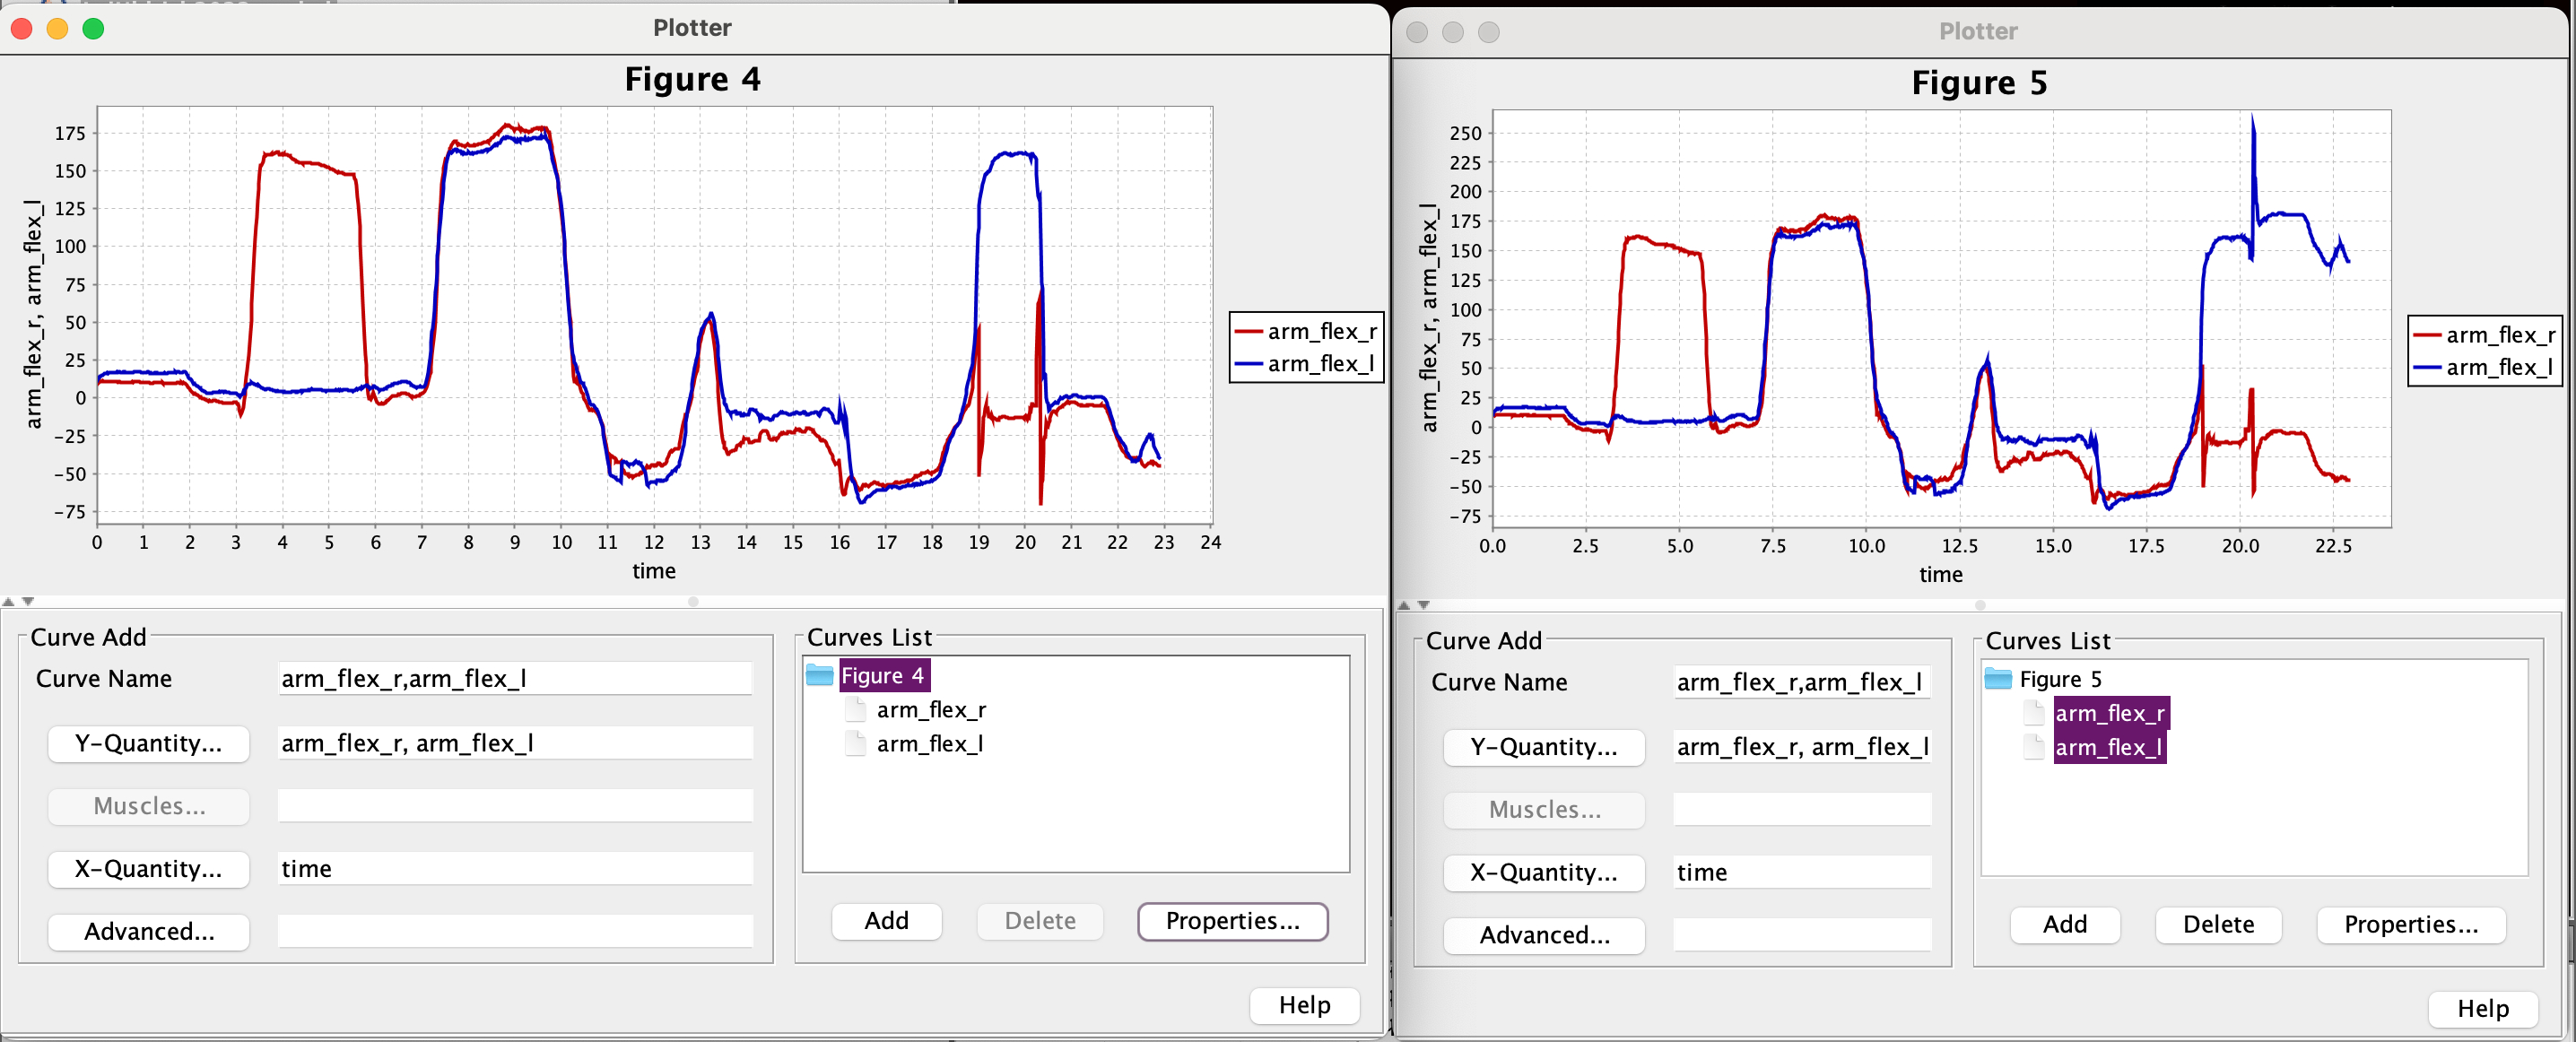This screenshot has width=2576, height=1042.
Task: Collapse split pane up arrow in Figure 5 window
Action: pos(1404,606)
